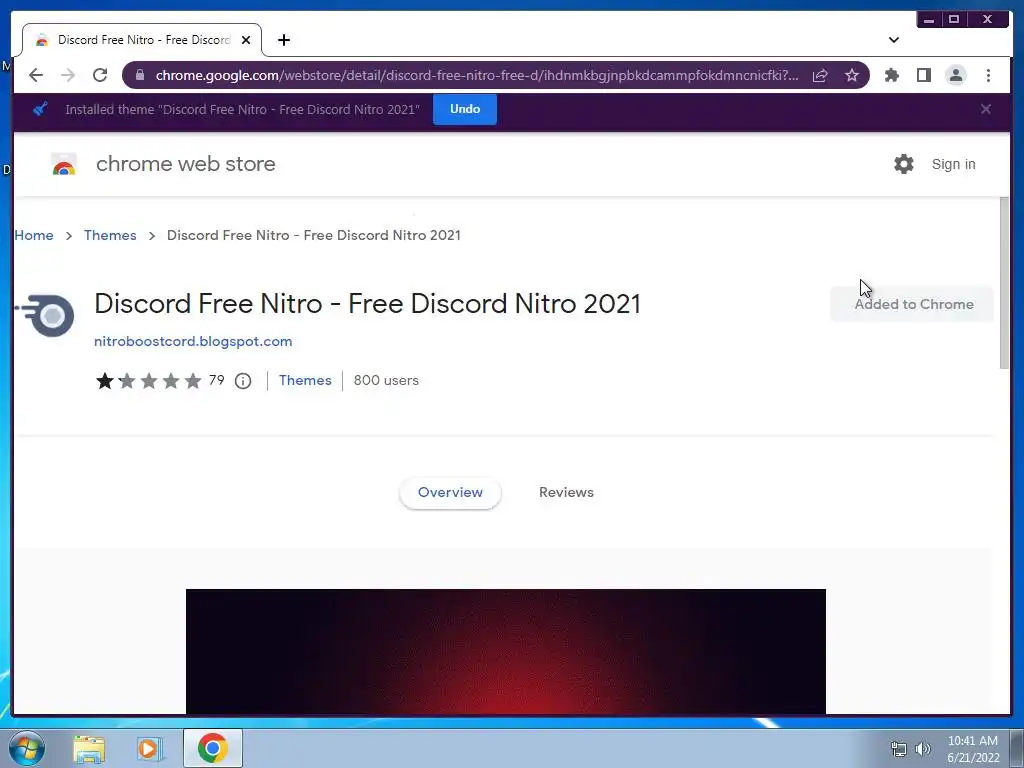Click Undo to remove installed theme
1024x768 pixels.
click(464, 109)
